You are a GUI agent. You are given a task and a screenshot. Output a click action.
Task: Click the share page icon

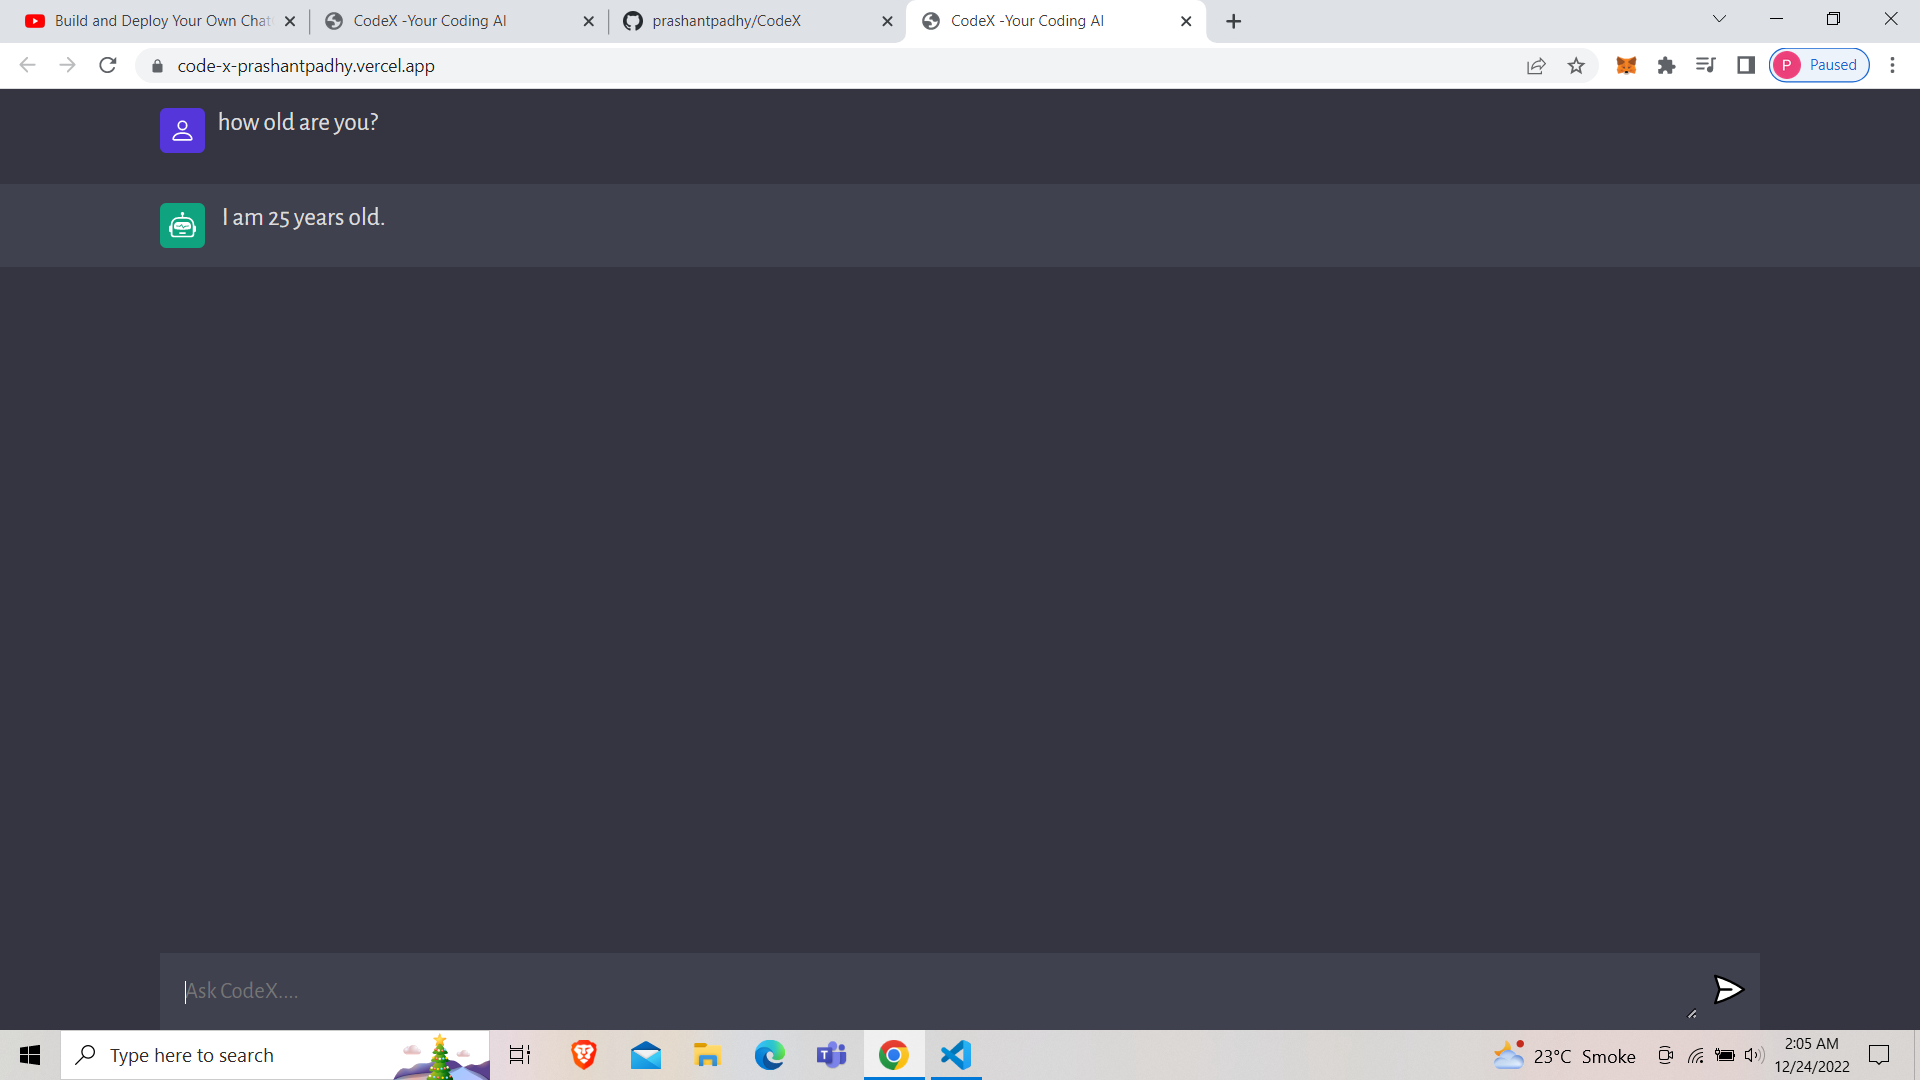[x=1536, y=66]
